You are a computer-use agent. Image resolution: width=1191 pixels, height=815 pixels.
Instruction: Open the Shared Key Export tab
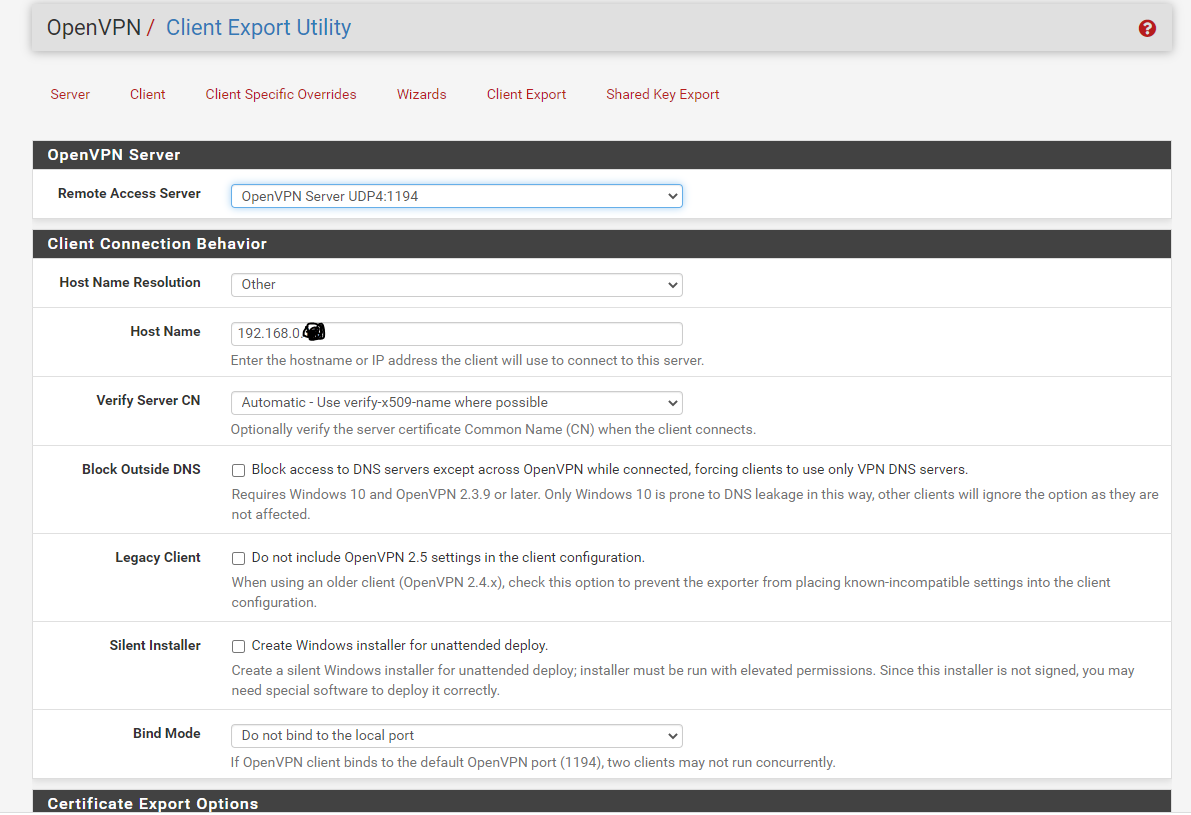tap(662, 94)
